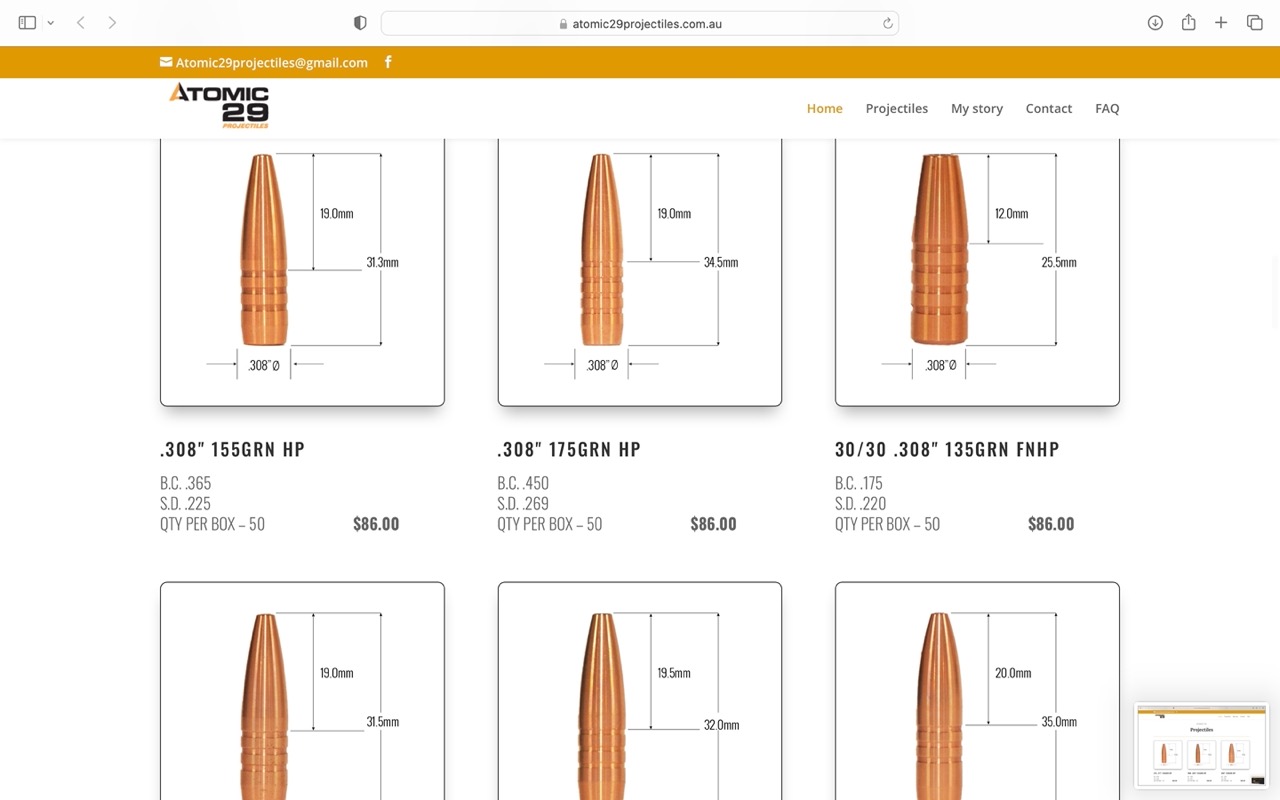Toggle the Safari sidebar
Screen dimensions: 1280x800
[27, 22]
